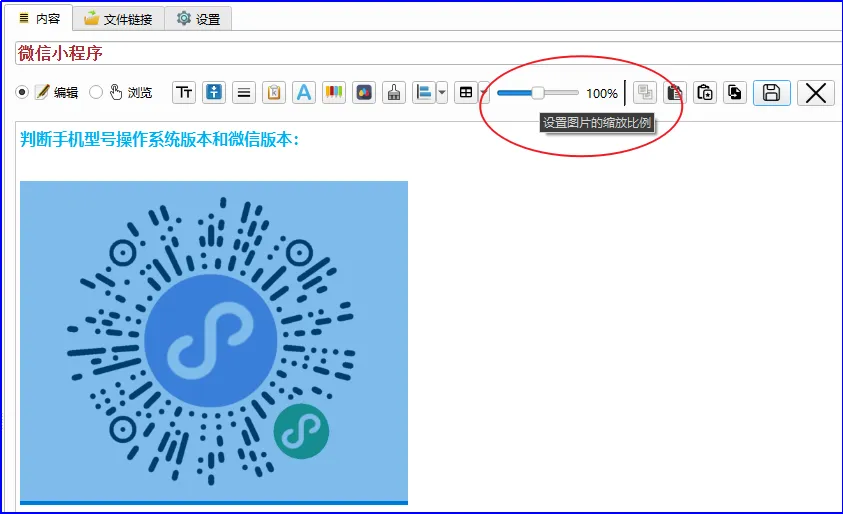843x514 pixels.
Task: Click the three-line paragraph icon
Action: (244, 92)
